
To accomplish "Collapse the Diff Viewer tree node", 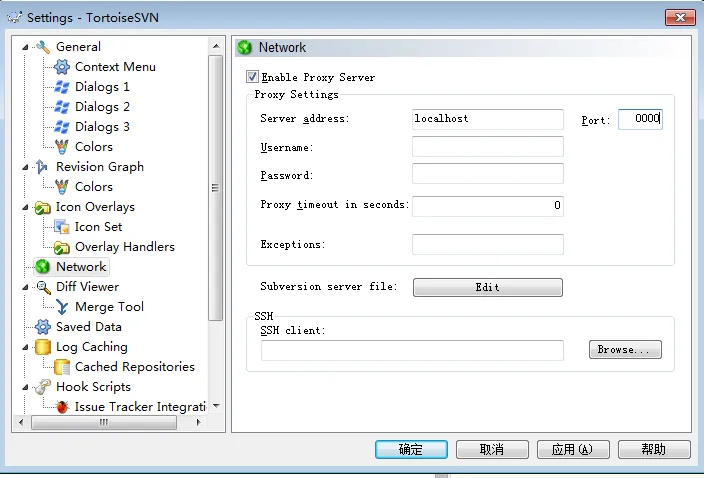I will click(x=26, y=287).
